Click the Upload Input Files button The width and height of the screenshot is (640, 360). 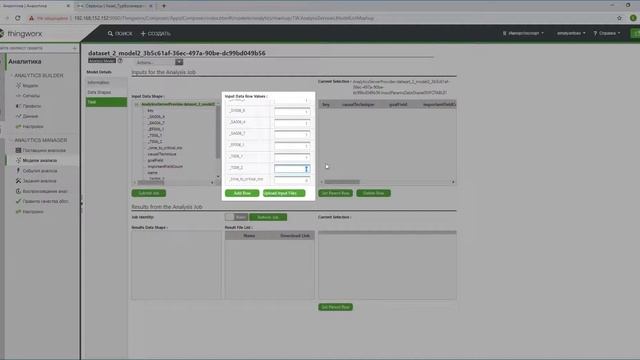[x=284, y=193]
